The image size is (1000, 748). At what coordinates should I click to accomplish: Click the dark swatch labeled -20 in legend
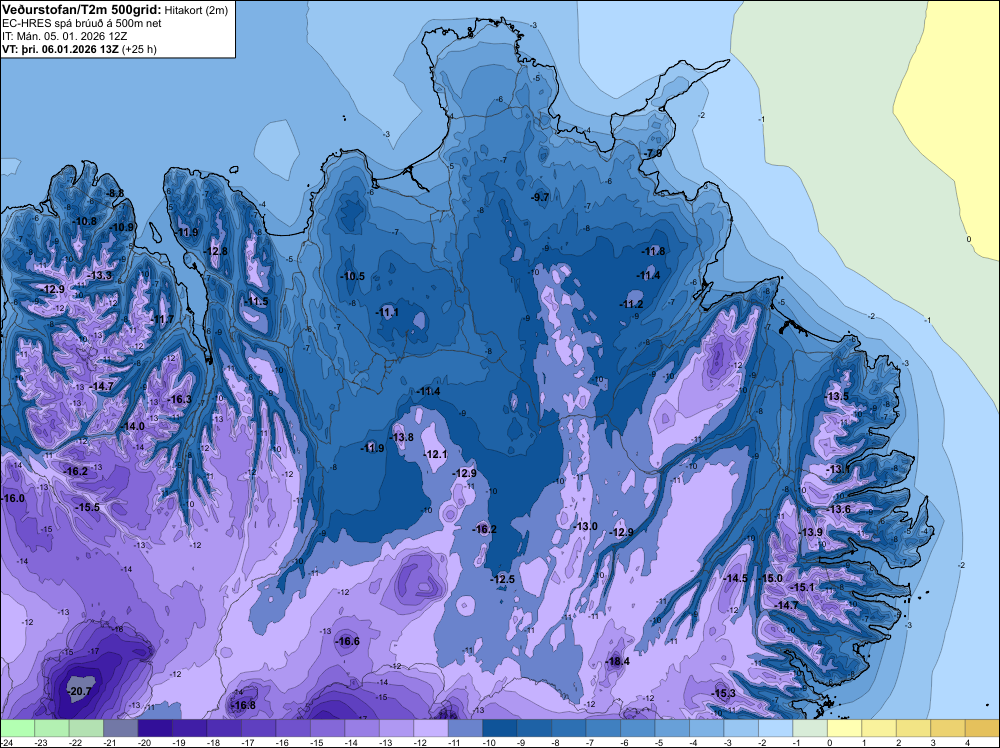tap(155, 728)
